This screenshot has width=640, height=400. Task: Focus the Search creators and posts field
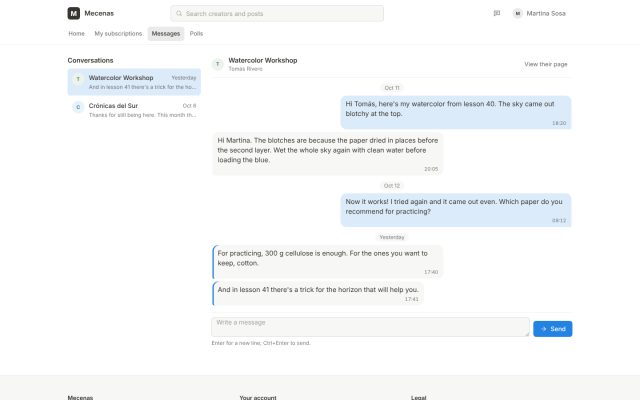coord(277,13)
